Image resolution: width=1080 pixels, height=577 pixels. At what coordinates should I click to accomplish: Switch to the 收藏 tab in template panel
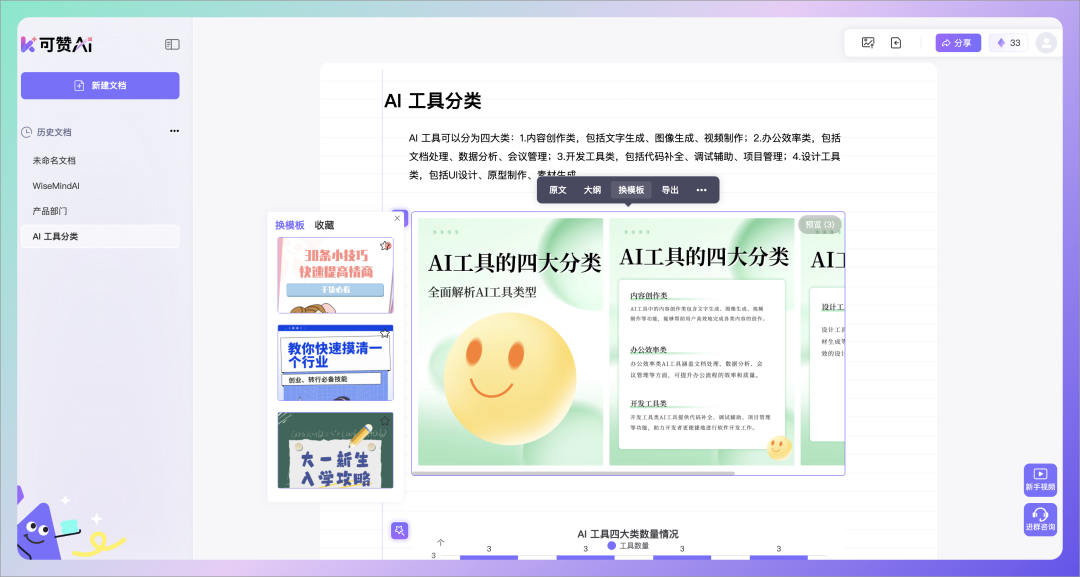tap(324, 225)
